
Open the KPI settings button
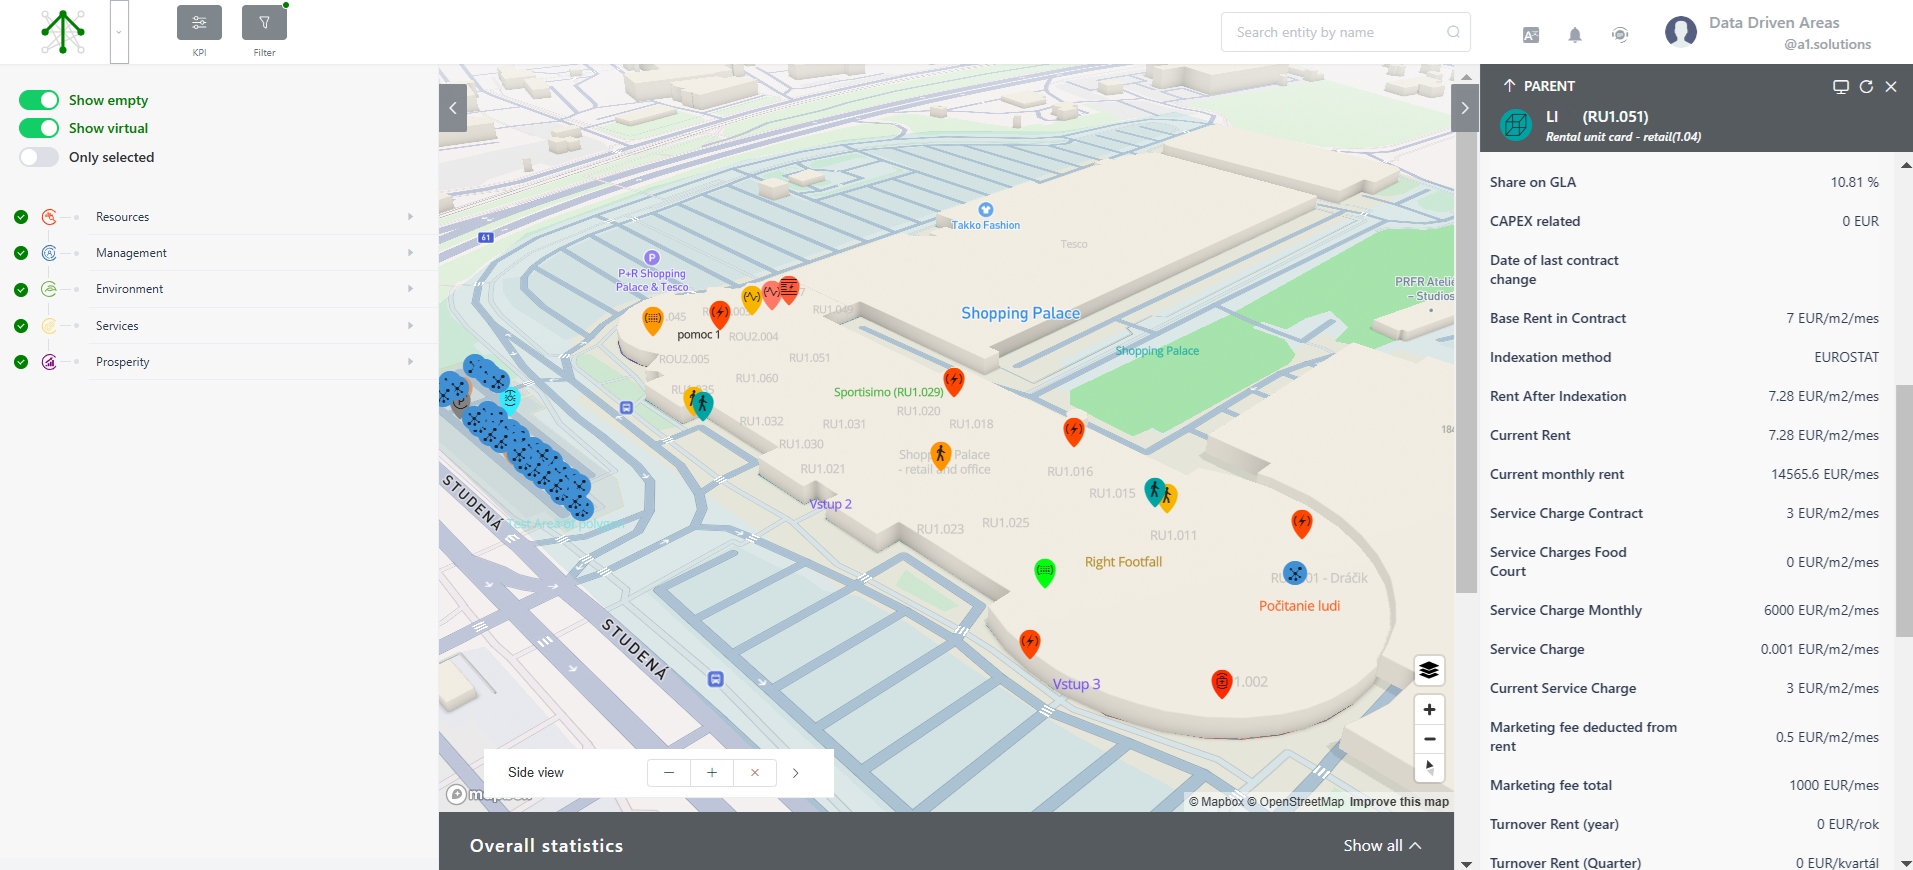199,23
